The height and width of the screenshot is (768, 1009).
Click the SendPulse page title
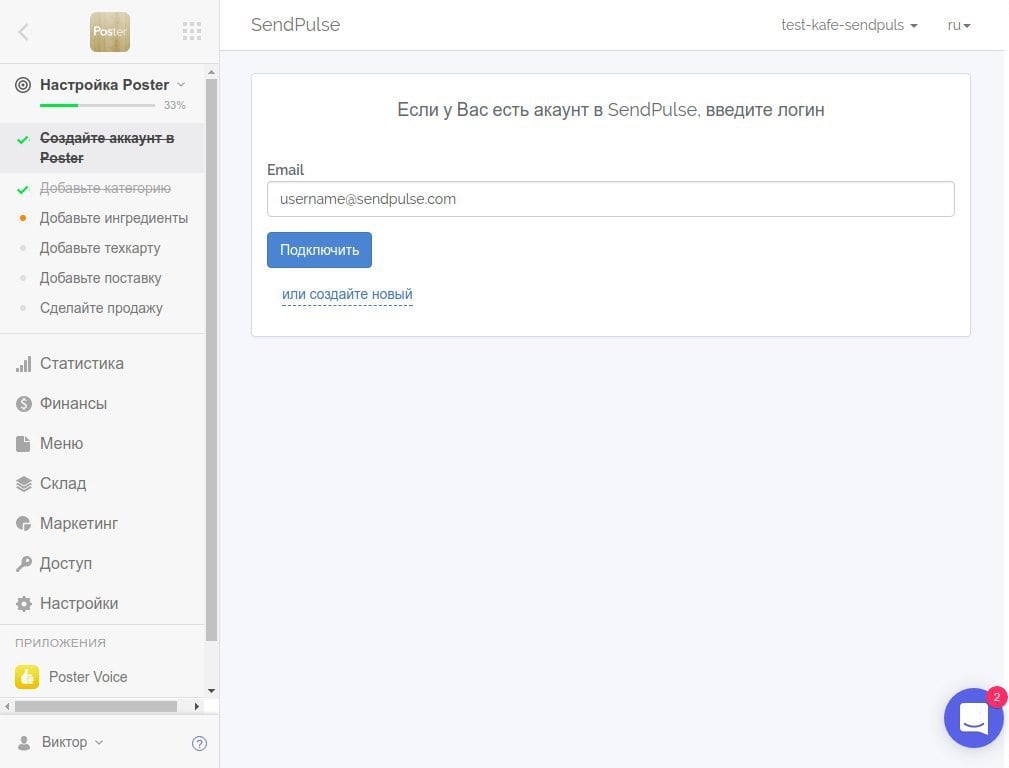(x=295, y=24)
